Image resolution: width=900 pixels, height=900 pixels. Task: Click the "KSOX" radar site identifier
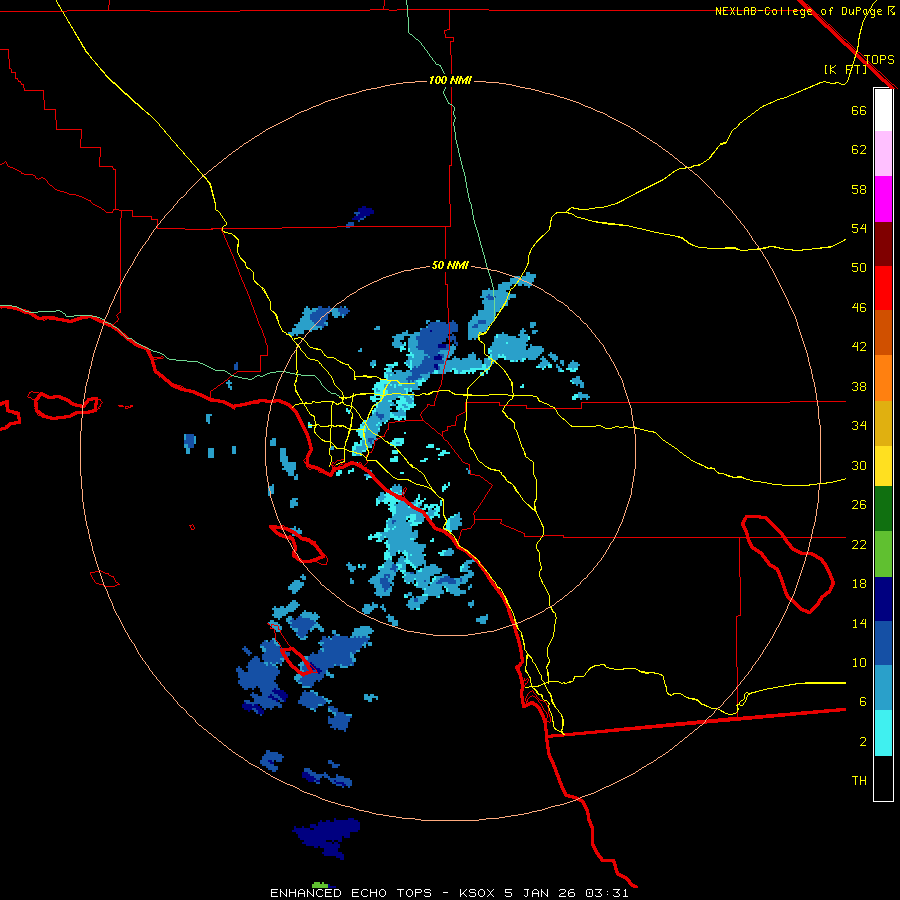(x=478, y=893)
